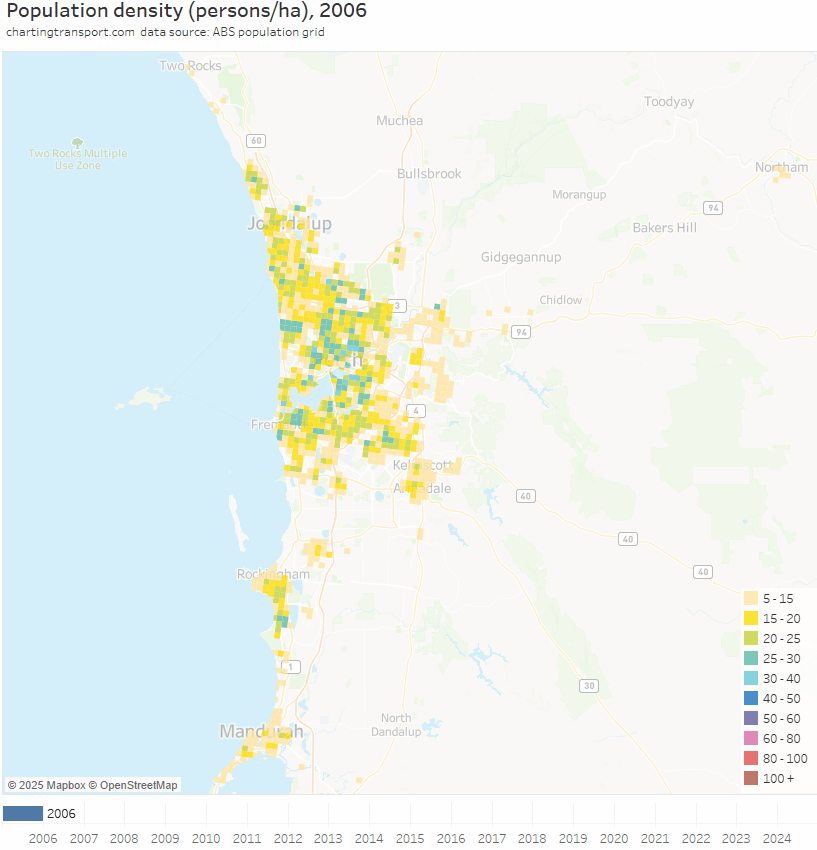Image resolution: width=817 pixels, height=850 pixels.
Task: Select year 2024 on the timeline axis
Action: (x=776, y=839)
